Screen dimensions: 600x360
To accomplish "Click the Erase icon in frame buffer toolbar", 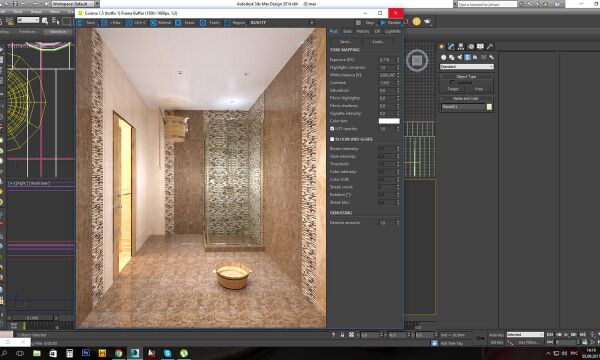I will pyautogui.click(x=178, y=23).
